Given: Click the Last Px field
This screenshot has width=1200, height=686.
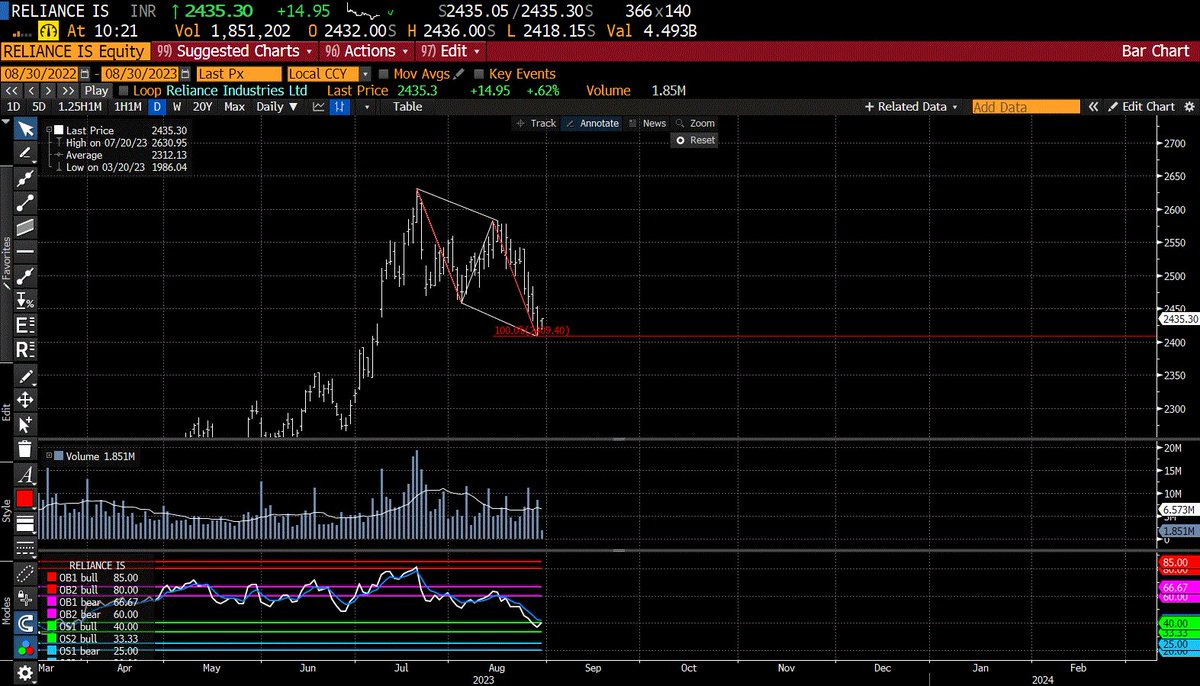Looking at the screenshot, I should (240, 74).
